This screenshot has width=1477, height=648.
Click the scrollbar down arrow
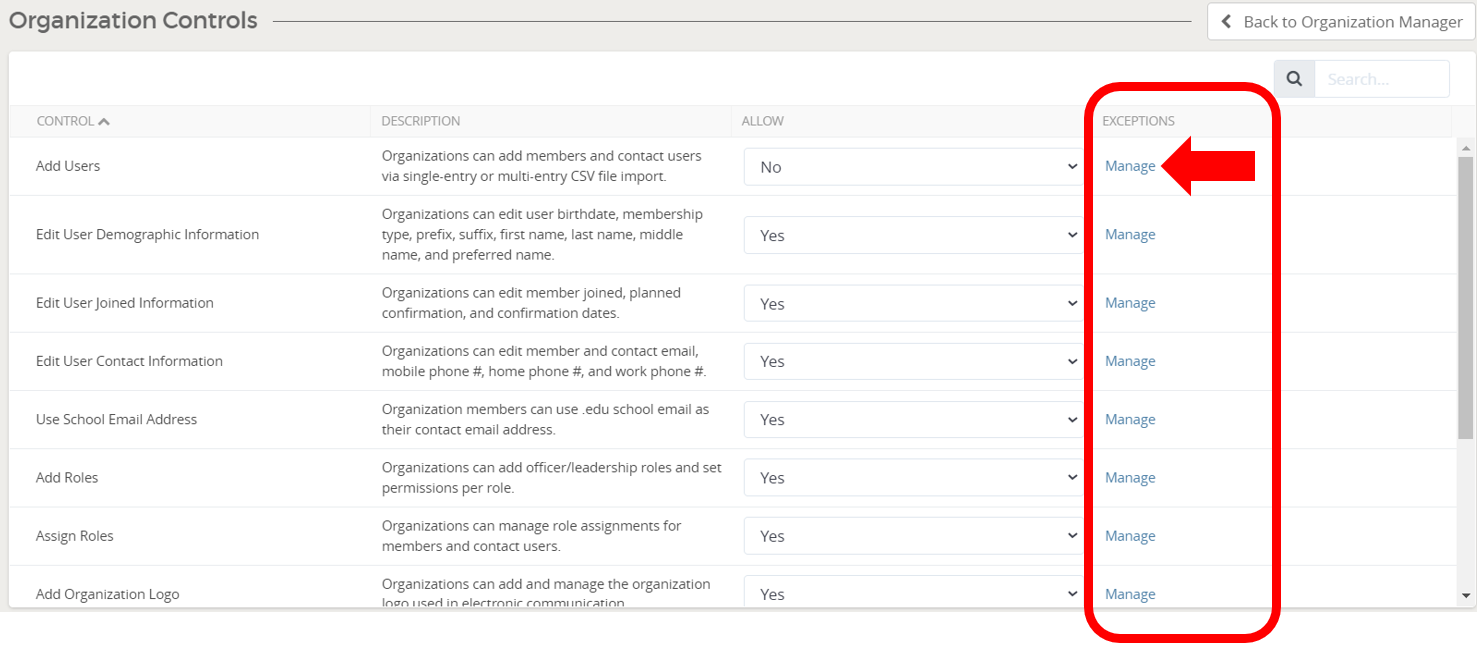1464,594
